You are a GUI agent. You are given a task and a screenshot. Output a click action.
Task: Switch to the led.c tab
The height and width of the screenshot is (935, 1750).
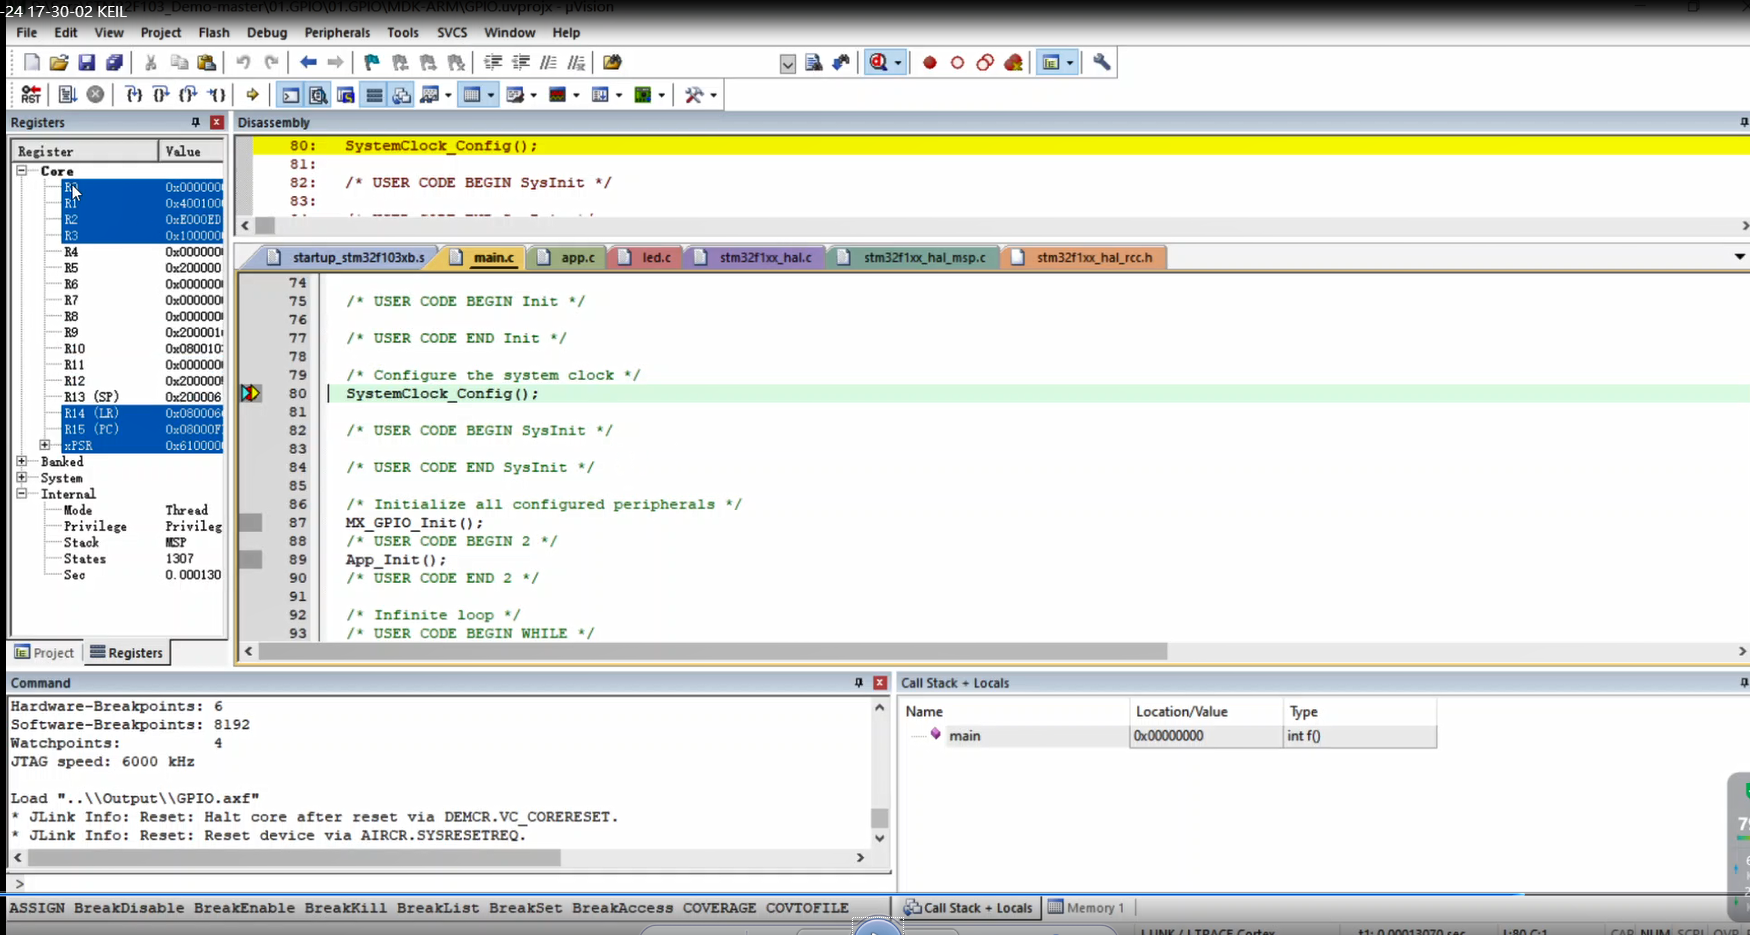tap(645, 257)
